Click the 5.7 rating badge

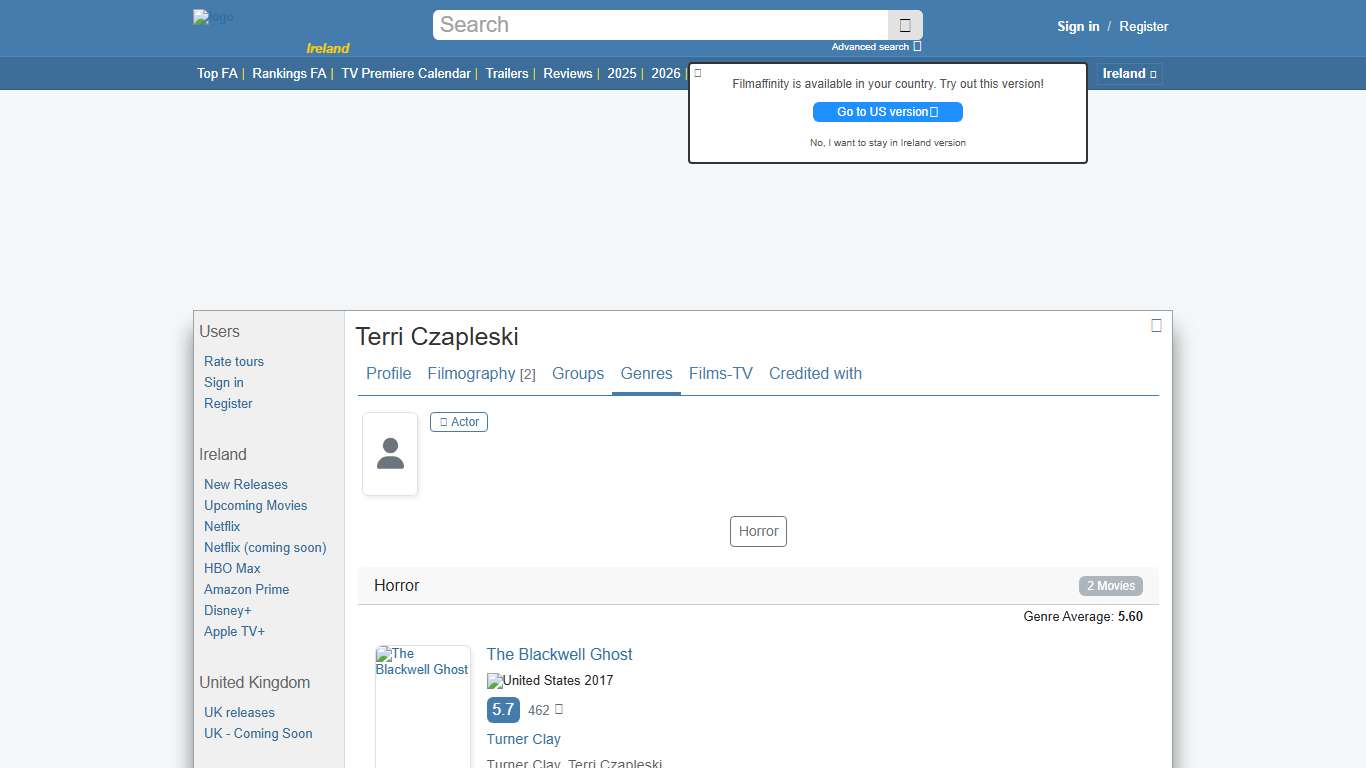(503, 710)
